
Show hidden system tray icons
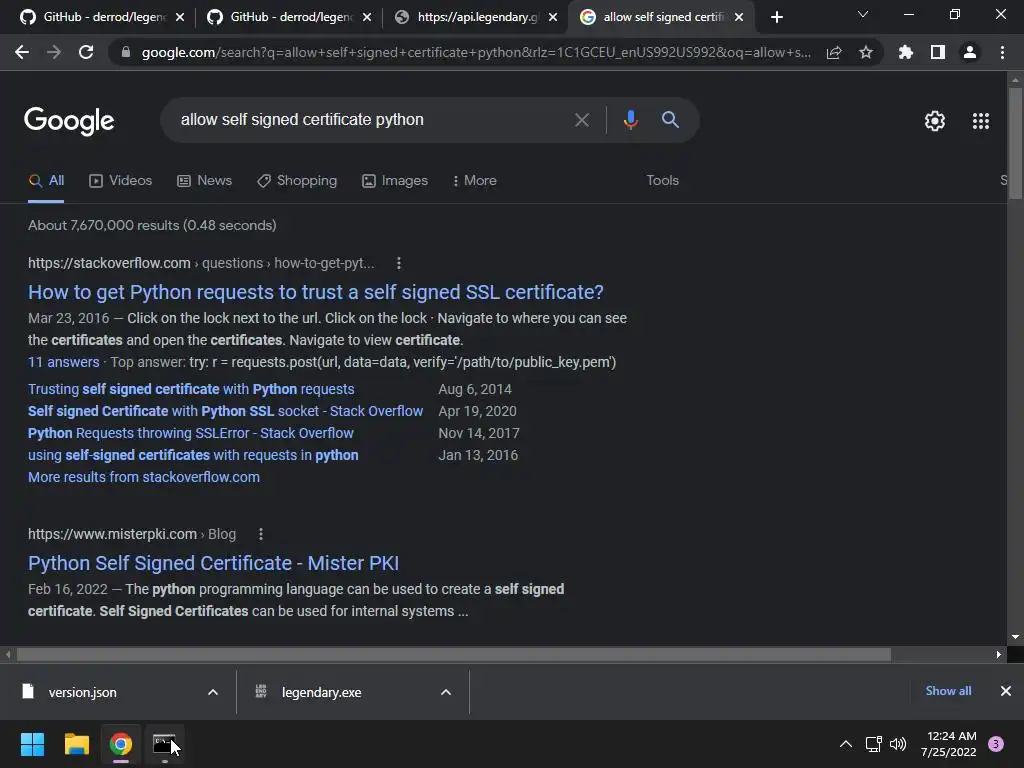[x=846, y=744]
